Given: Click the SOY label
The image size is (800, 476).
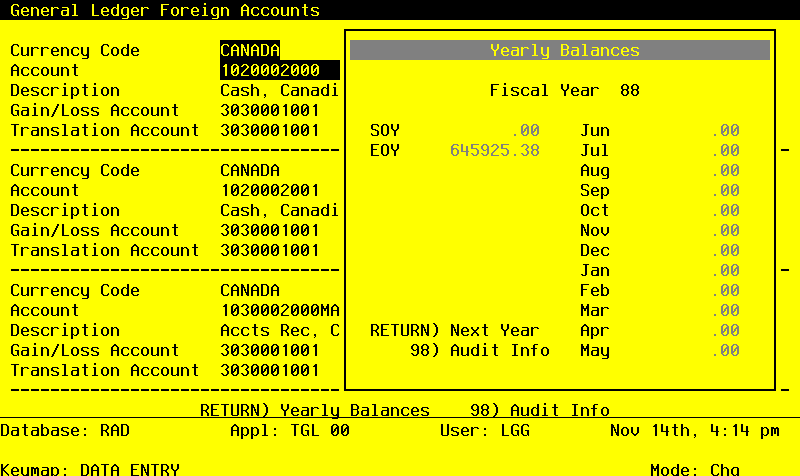Looking at the screenshot, I should [x=385, y=131].
